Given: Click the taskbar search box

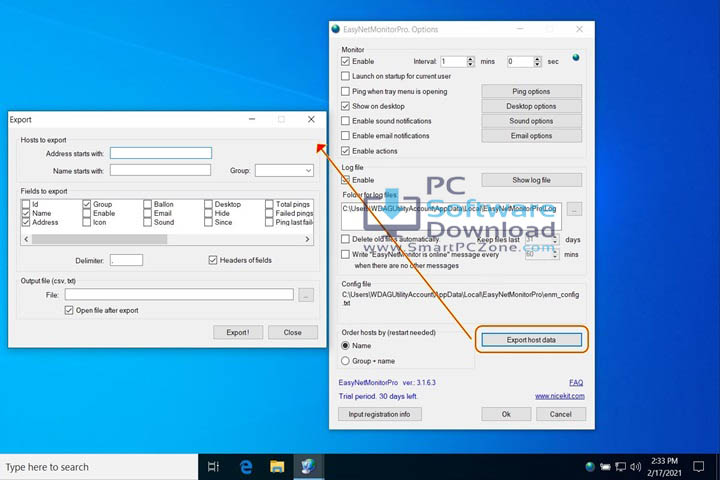Looking at the screenshot, I should click(x=99, y=467).
